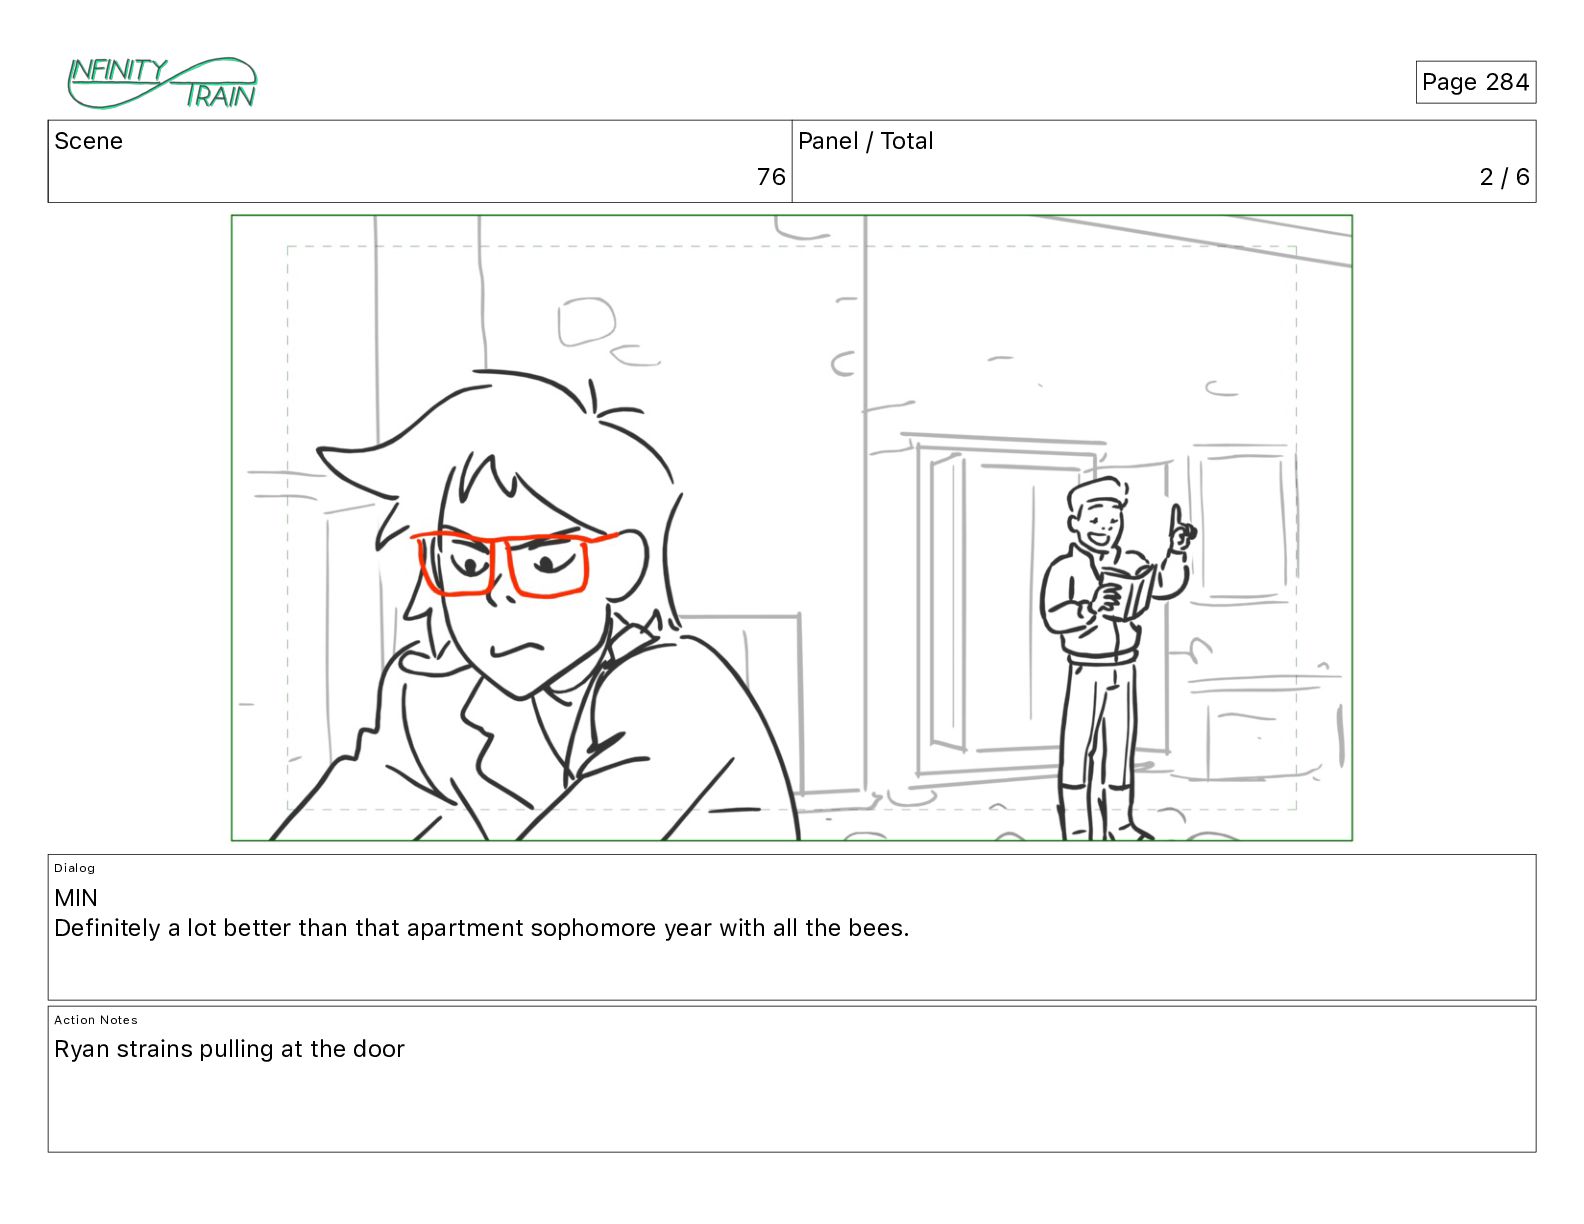
Task: Select the speaker name MIN
Action: [x=76, y=898]
